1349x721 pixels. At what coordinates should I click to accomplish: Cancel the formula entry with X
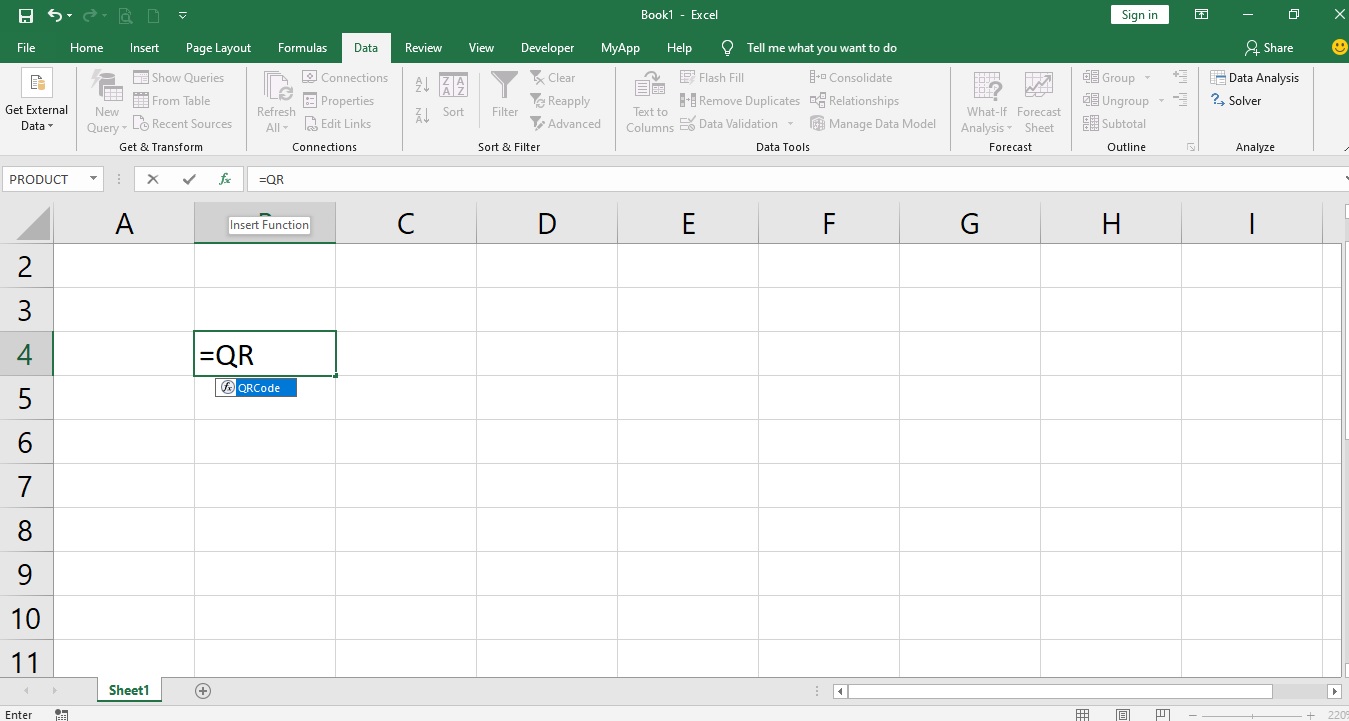click(x=152, y=179)
